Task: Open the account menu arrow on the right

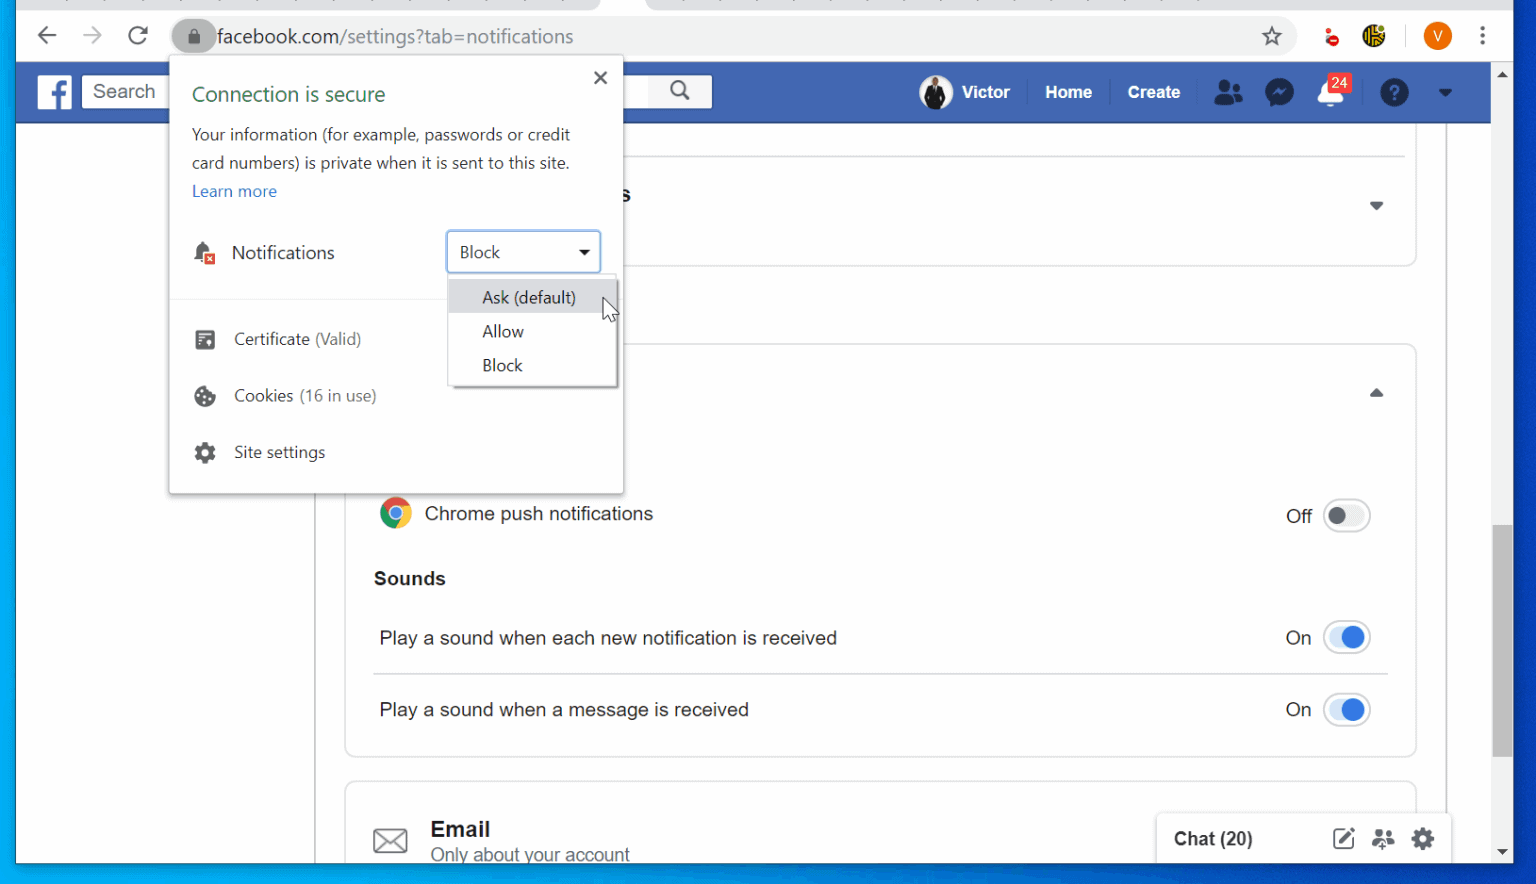Action: [1445, 92]
